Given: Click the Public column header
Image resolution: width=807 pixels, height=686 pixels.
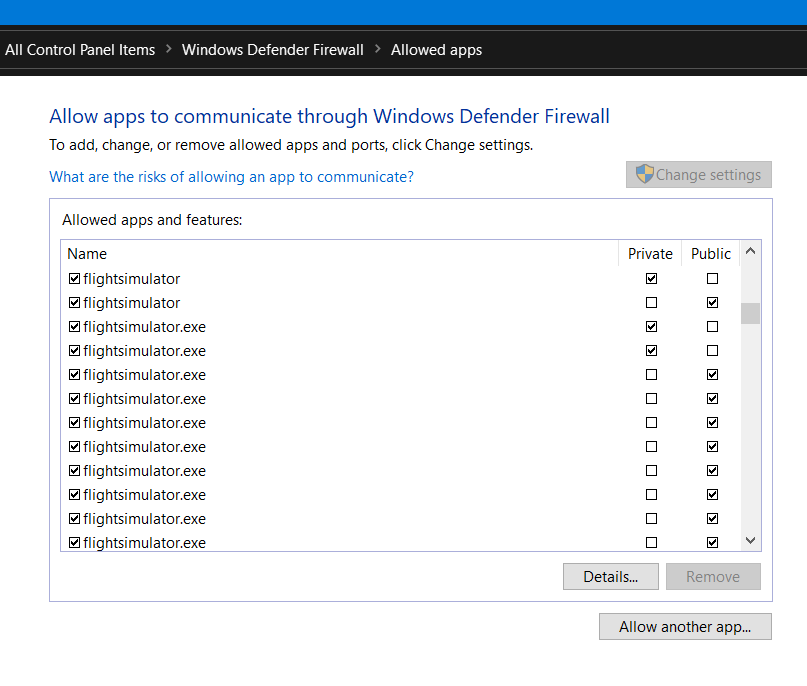Looking at the screenshot, I should (711, 254).
